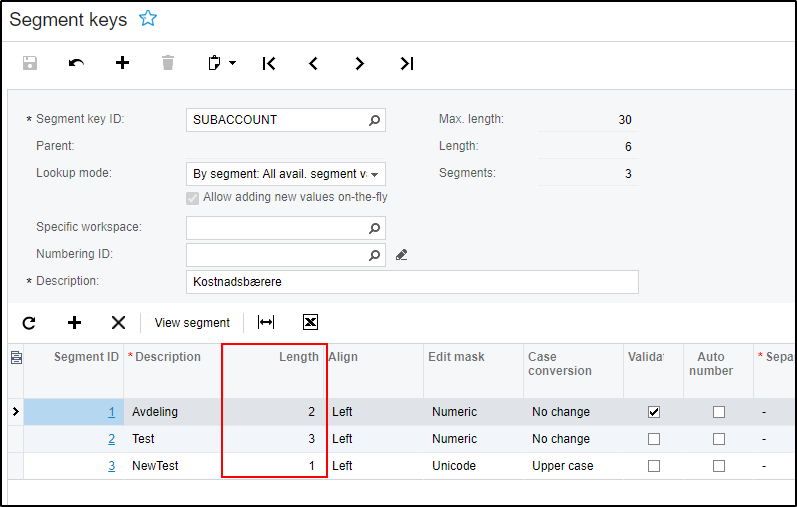Enable Validate checkbox for Test row

[x=654, y=439]
